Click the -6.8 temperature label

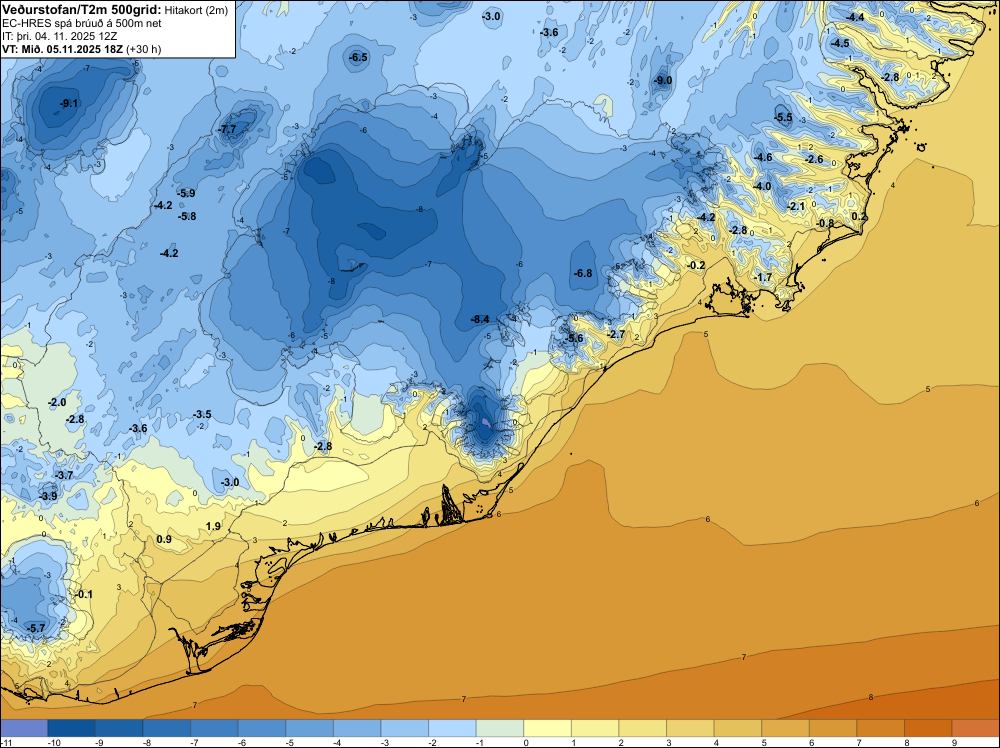coord(583,274)
